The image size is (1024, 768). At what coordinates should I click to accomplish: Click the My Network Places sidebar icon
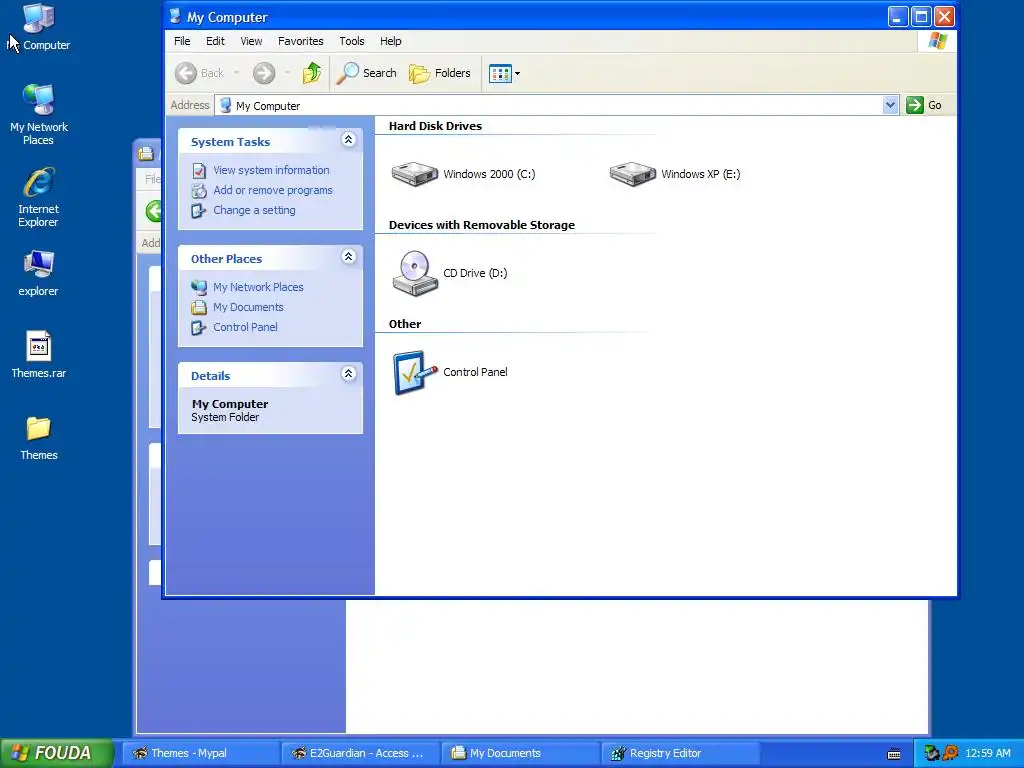[x=199, y=287]
